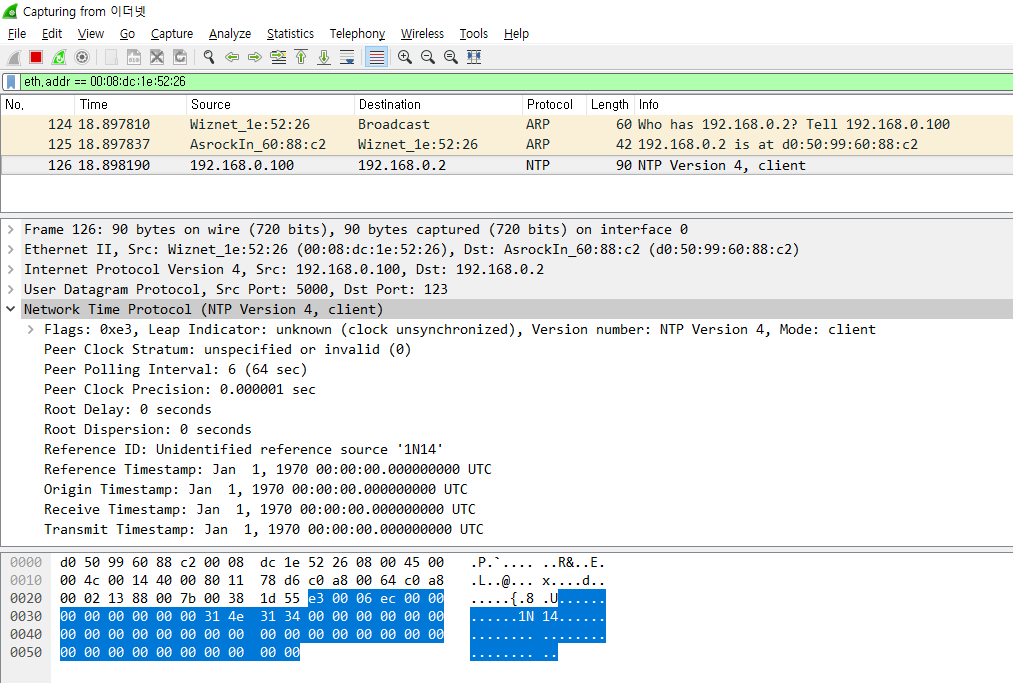1013x683 pixels.
Task: Open the Tools menu
Action: [x=474, y=34]
